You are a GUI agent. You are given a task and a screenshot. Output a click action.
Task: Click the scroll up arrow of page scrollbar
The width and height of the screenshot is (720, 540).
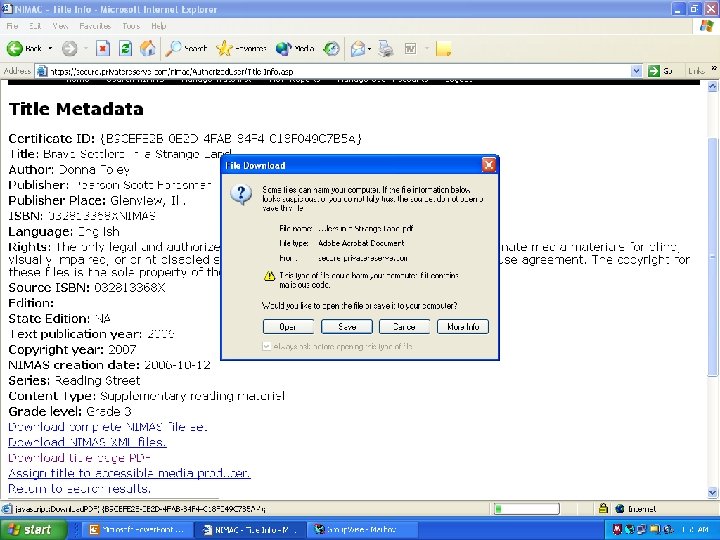tap(712, 86)
